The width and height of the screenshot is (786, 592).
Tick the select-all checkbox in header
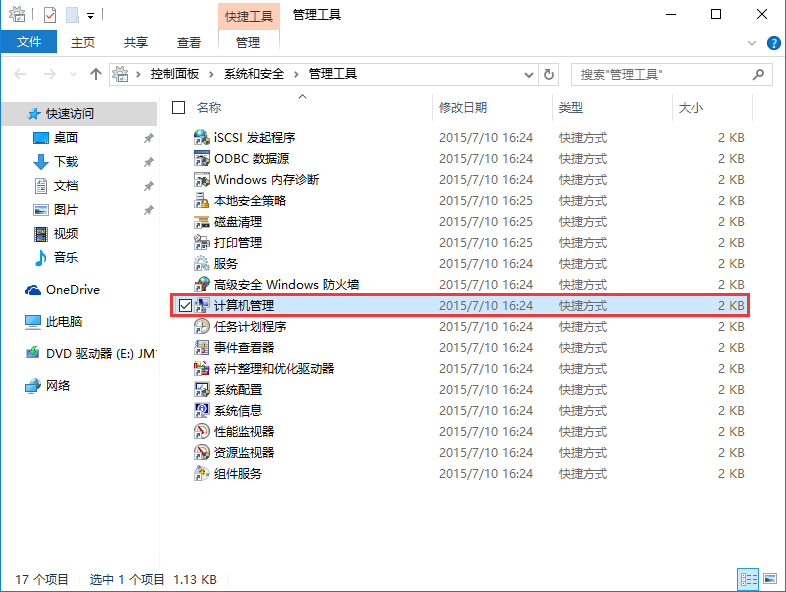(179, 107)
